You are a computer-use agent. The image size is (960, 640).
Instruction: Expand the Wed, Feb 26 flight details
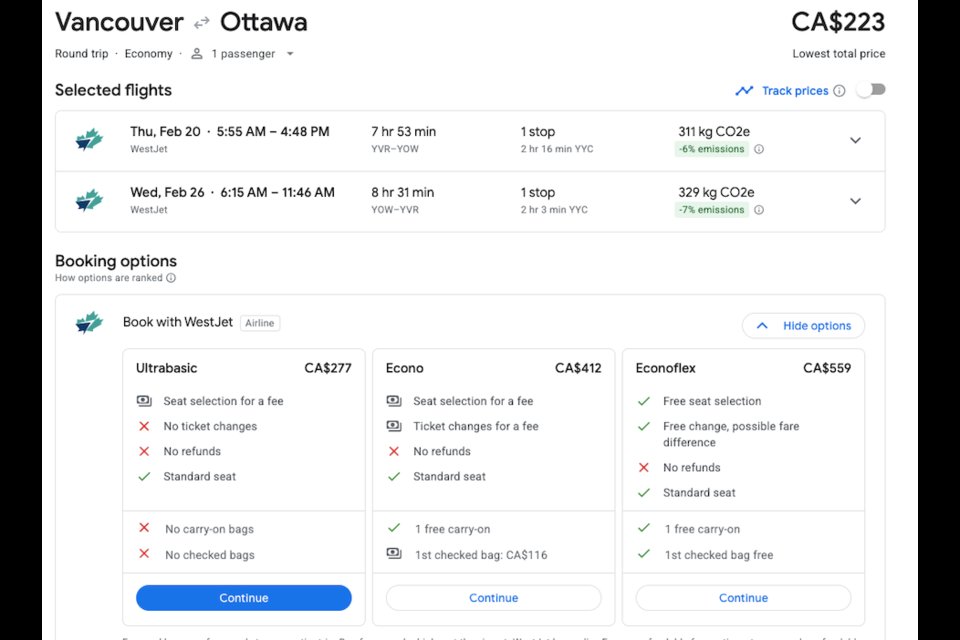coord(855,201)
